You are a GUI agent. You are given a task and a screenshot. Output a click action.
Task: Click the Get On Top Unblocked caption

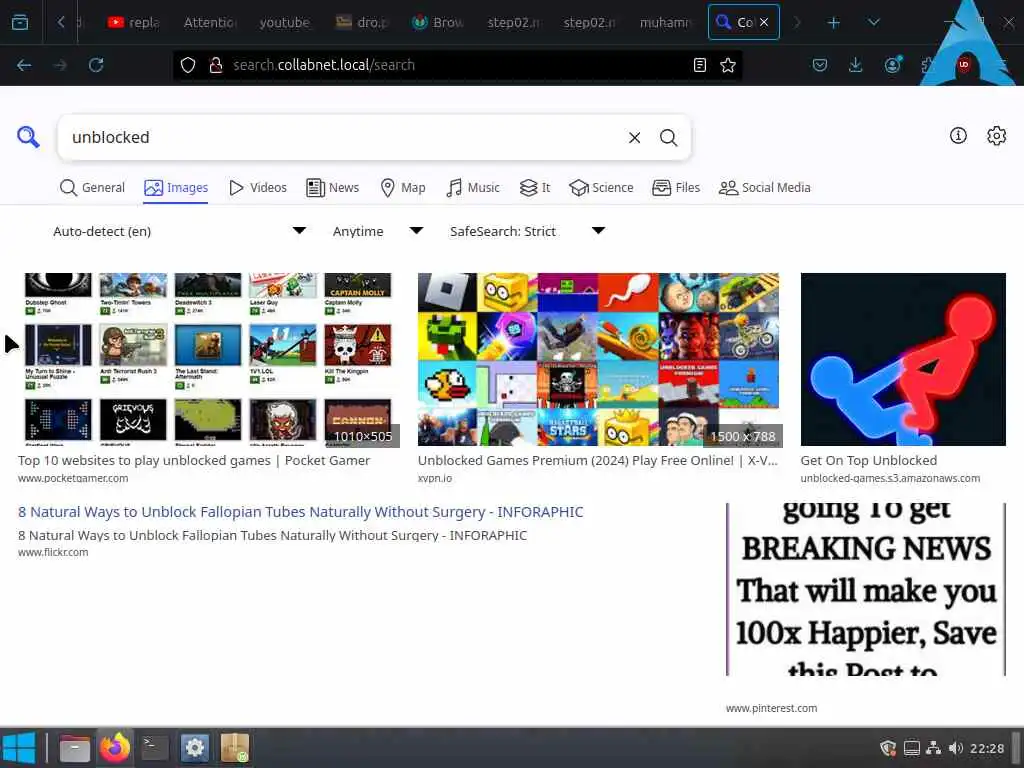point(869,461)
